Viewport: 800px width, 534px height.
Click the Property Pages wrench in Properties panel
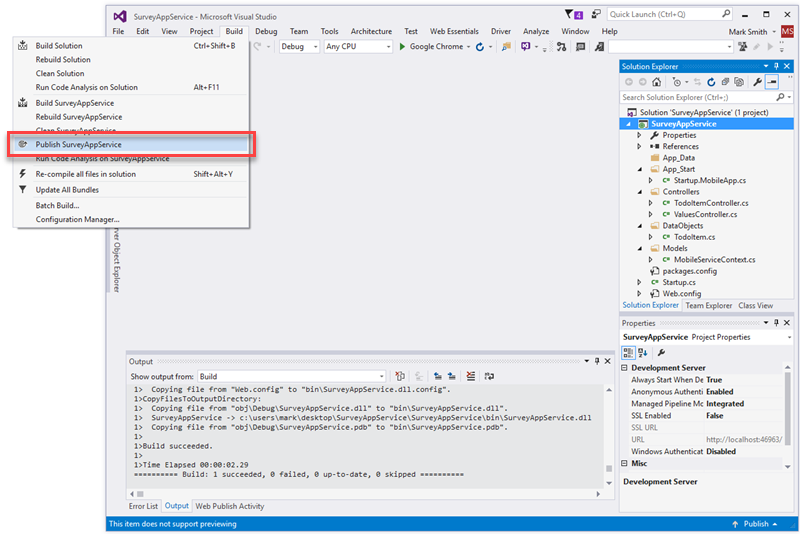tap(661, 352)
